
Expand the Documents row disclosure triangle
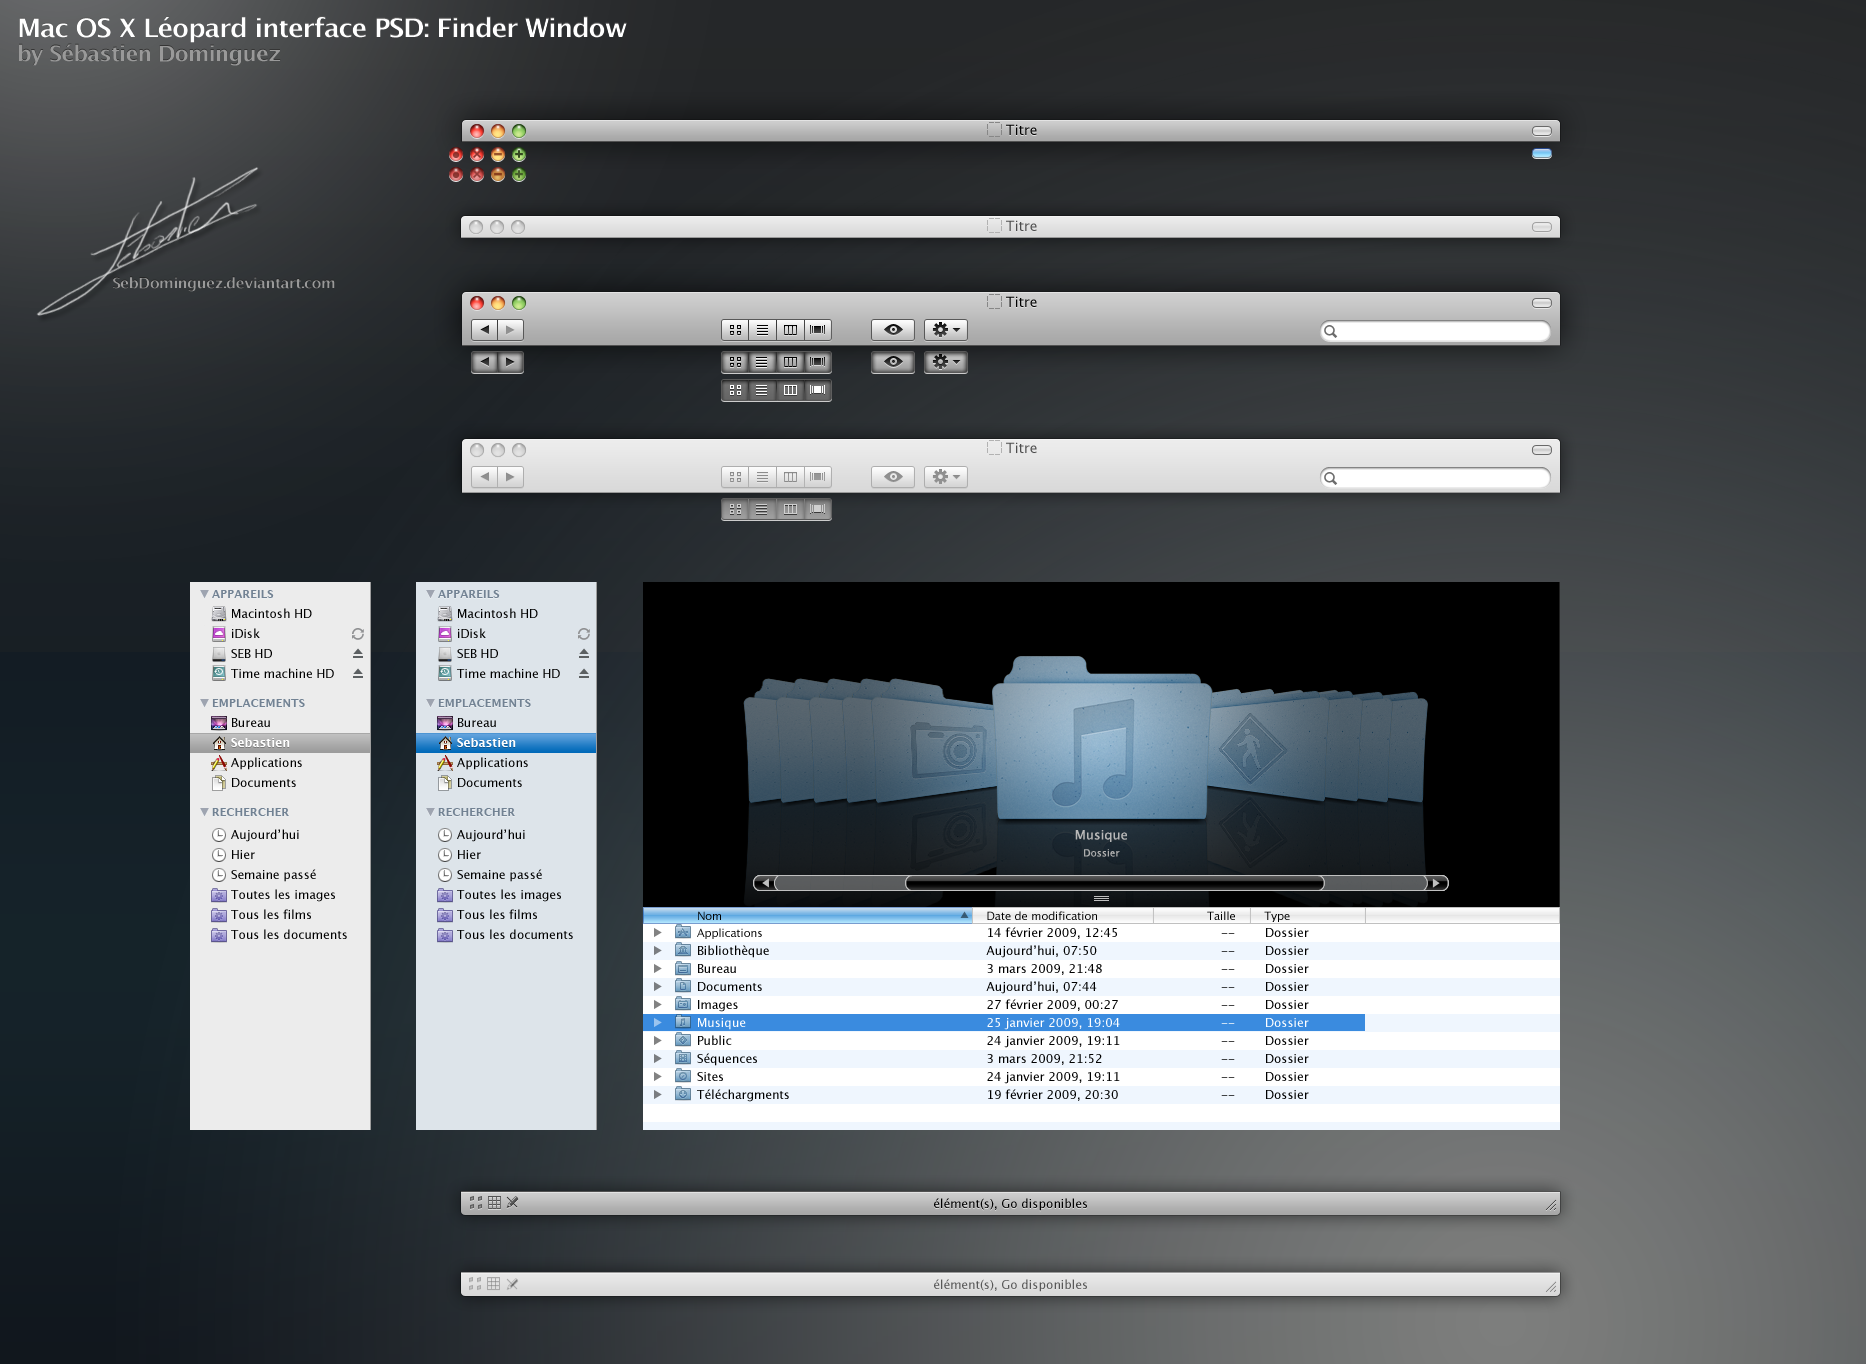(x=657, y=987)
